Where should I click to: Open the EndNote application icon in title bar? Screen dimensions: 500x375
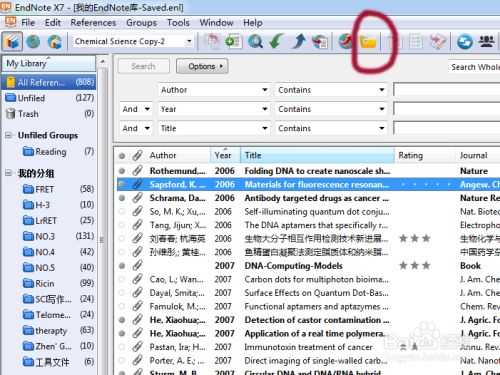click(x=6, y=7)
